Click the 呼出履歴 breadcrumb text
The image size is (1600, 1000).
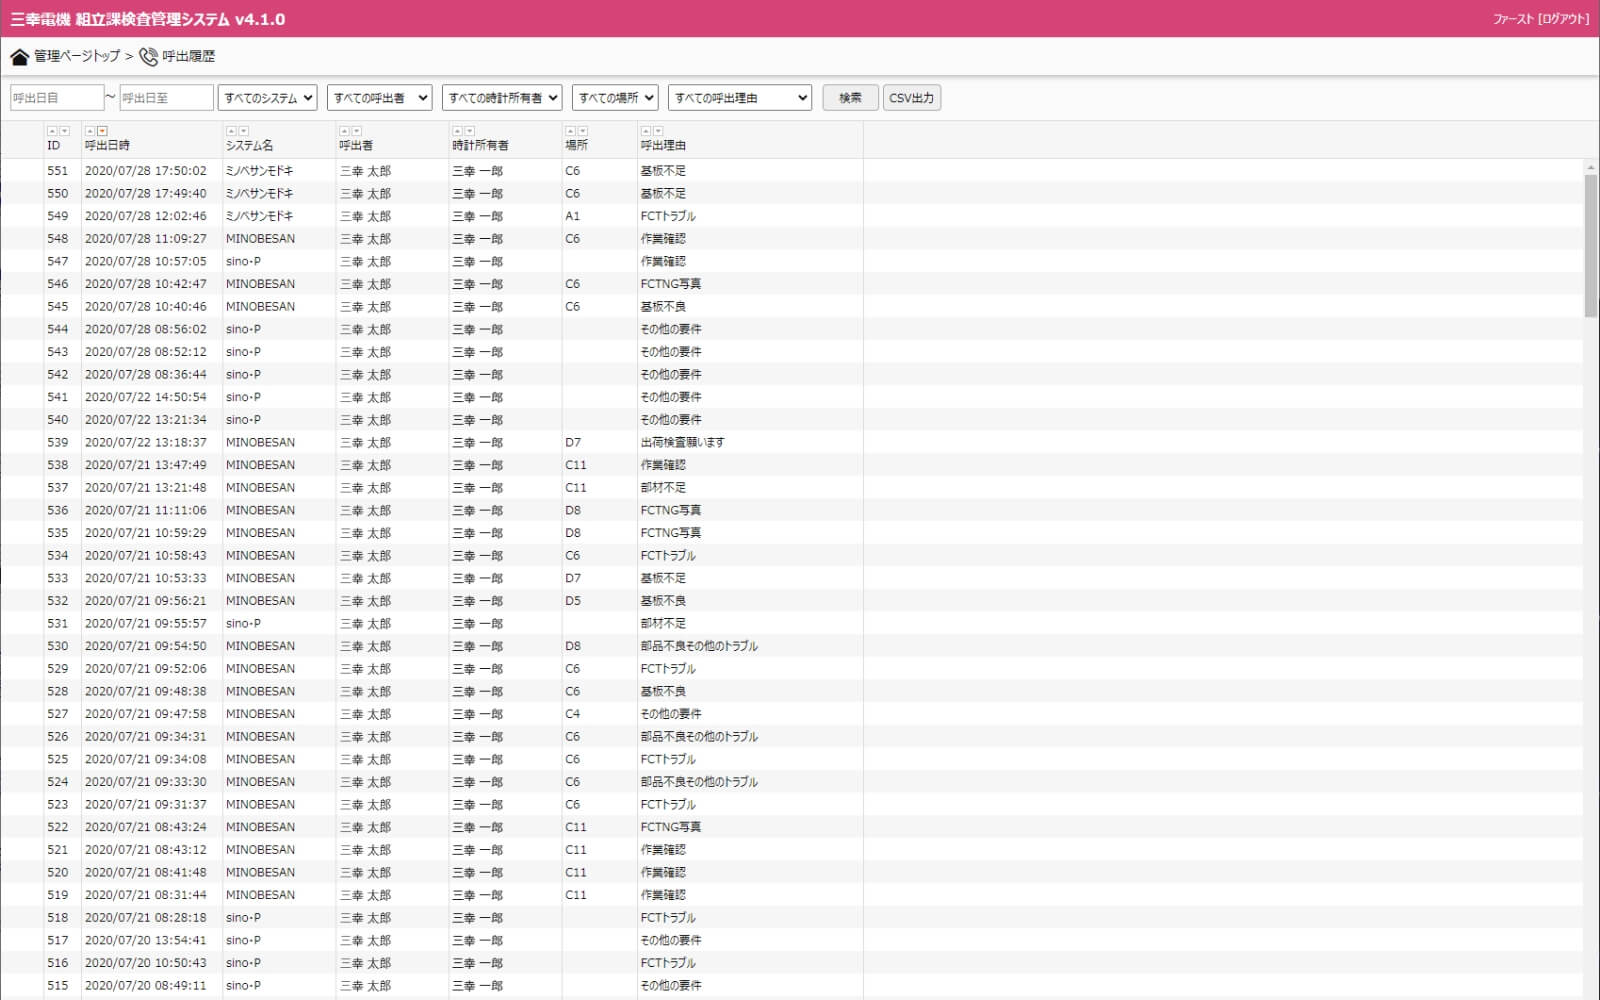click(189, 56)
